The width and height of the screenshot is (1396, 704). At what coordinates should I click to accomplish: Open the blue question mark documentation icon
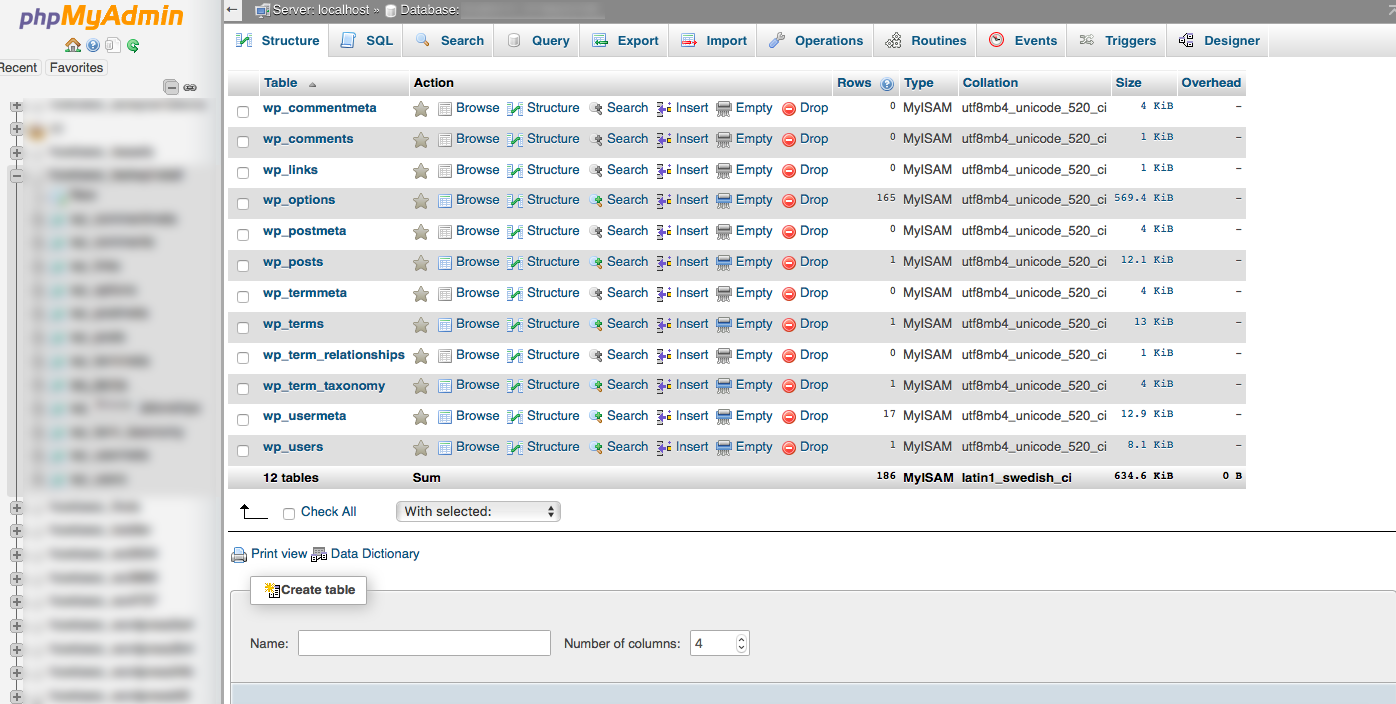(x=93, y=45)
